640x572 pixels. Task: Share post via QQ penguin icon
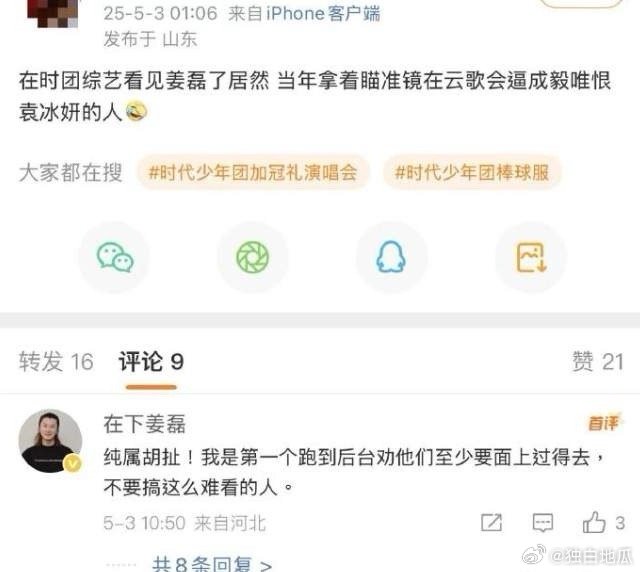(391, 257)
